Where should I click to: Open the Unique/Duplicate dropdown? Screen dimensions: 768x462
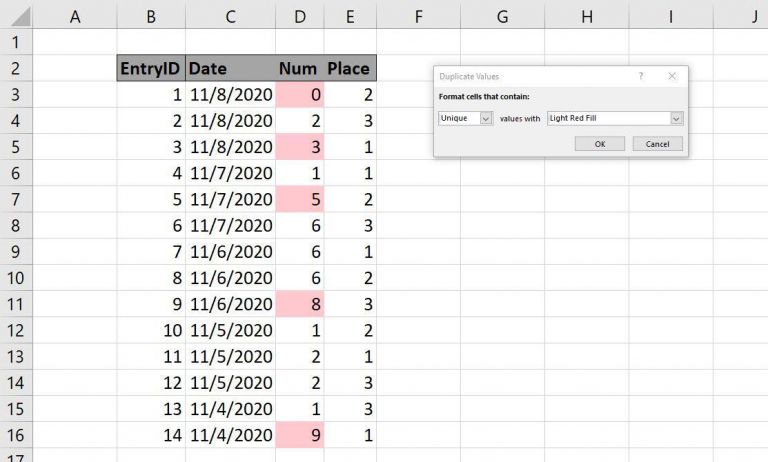[466, 118]
